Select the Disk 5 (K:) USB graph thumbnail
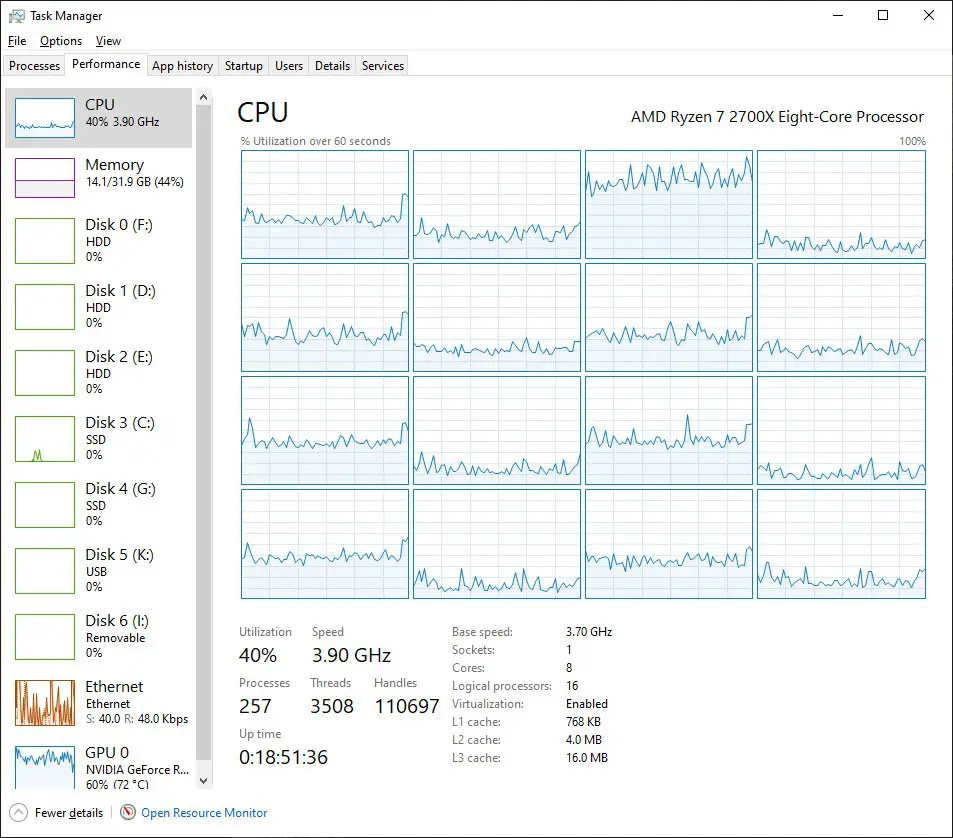The image size is (953, 838). coord(45,571)
